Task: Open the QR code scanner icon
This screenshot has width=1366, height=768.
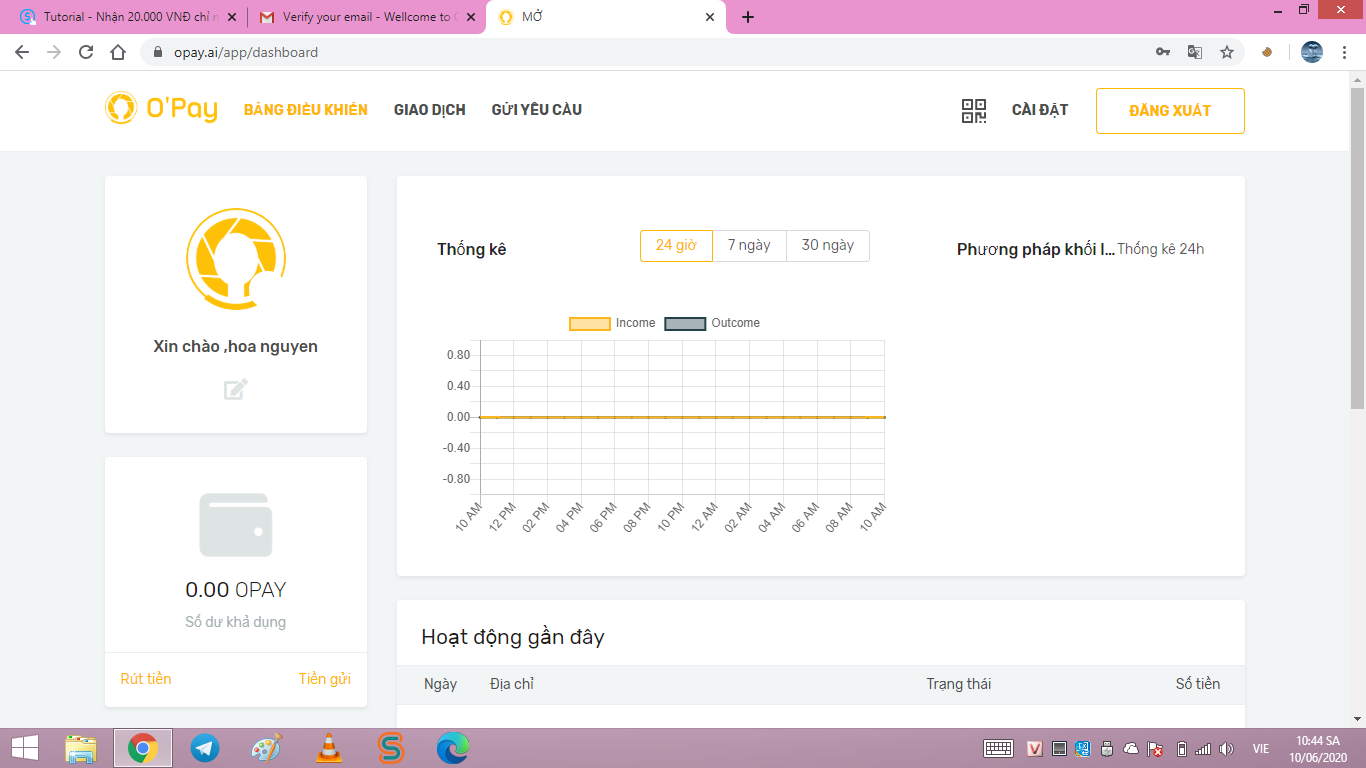Action: (x=973, y=111)
